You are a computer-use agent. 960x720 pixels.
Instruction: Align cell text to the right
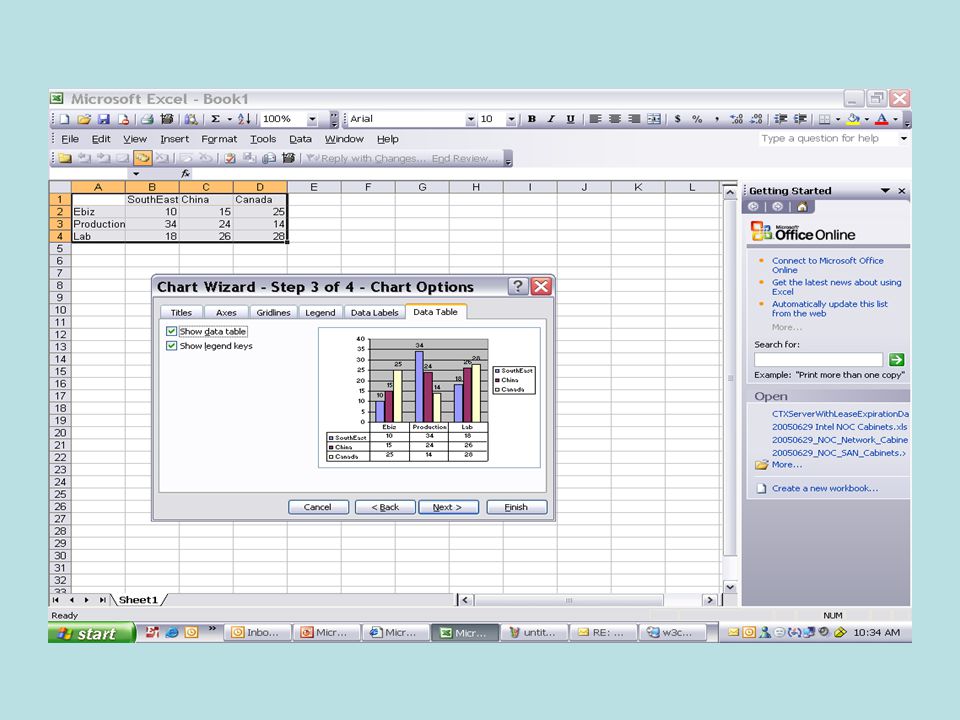point(634,119)
